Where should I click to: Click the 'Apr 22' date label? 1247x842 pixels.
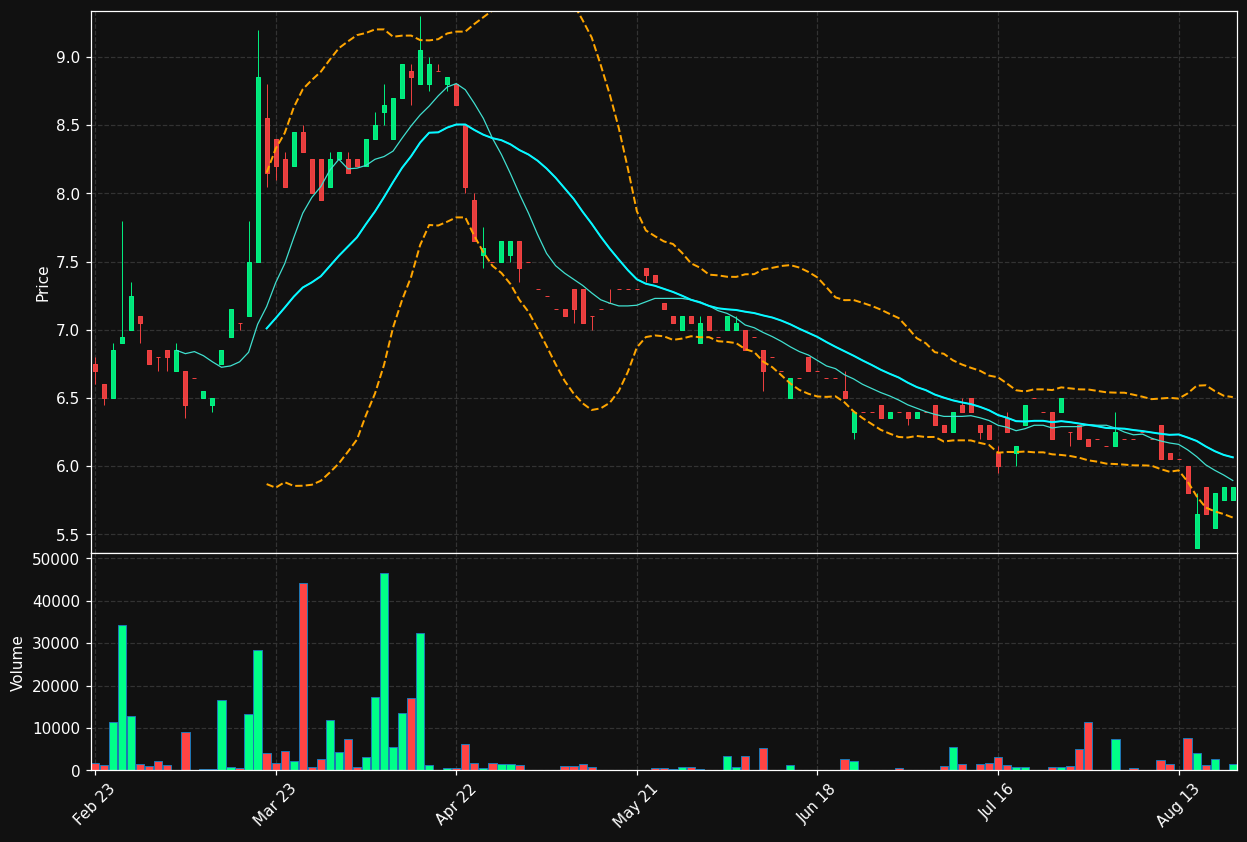tap(455, 804)
